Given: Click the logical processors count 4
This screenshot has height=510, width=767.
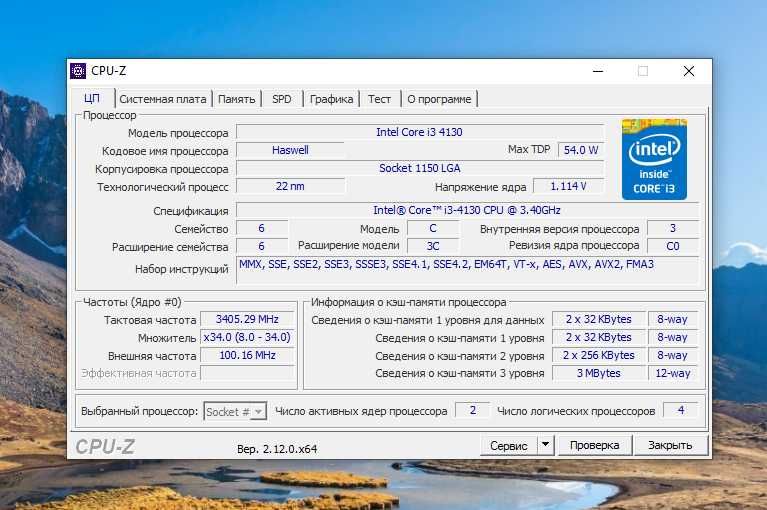Looking at the screenshot, I should pyautogui.click(x=681, y=410).
